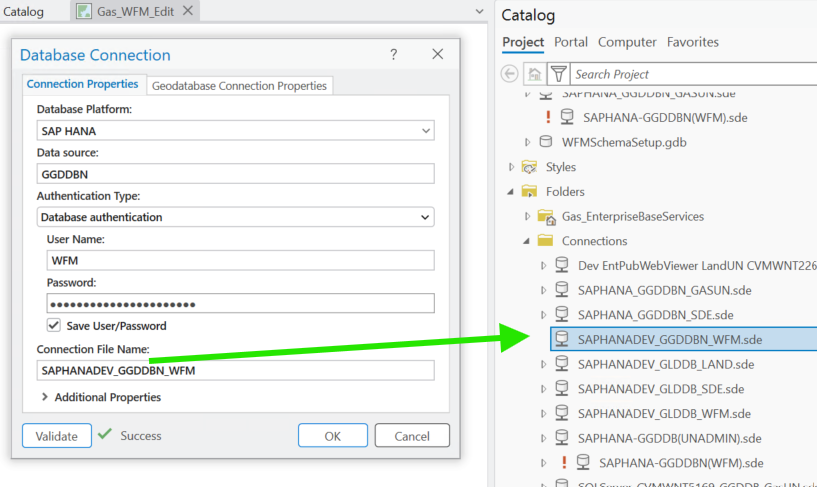Viewport: 817px width, 487px height.
Task: Click the Password field
Action: pos(240,303)
